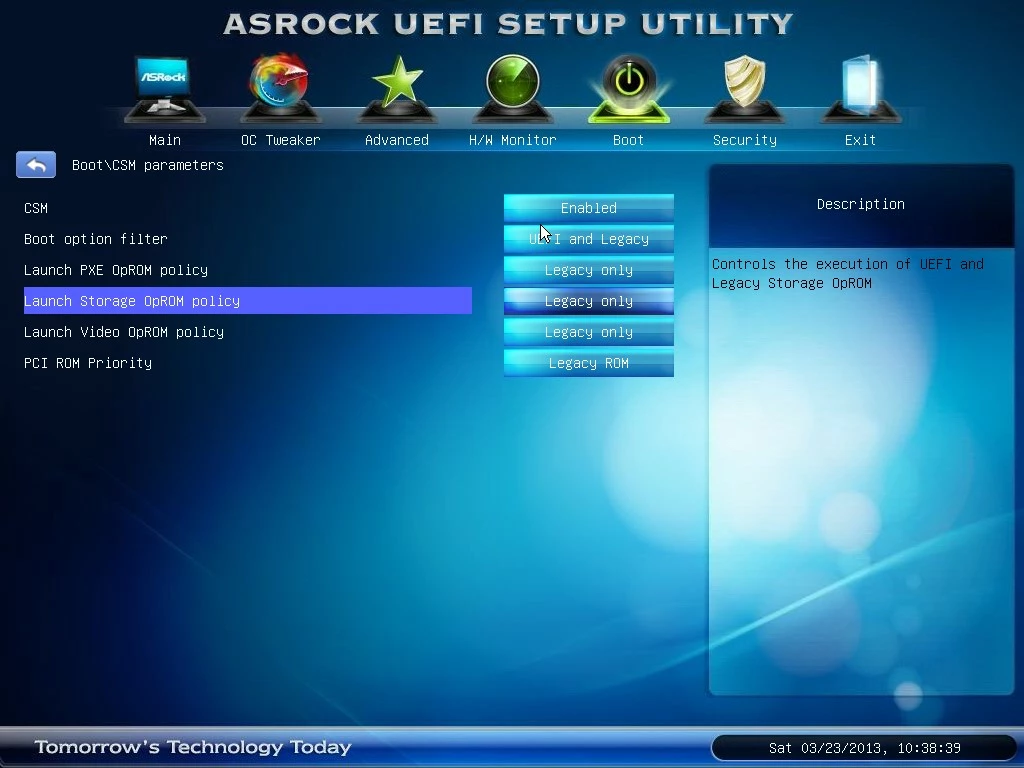The width and height of the screenshot is (1024, 768).
Task: Open the Security shield icon
Action: click(x=744, y=88)
